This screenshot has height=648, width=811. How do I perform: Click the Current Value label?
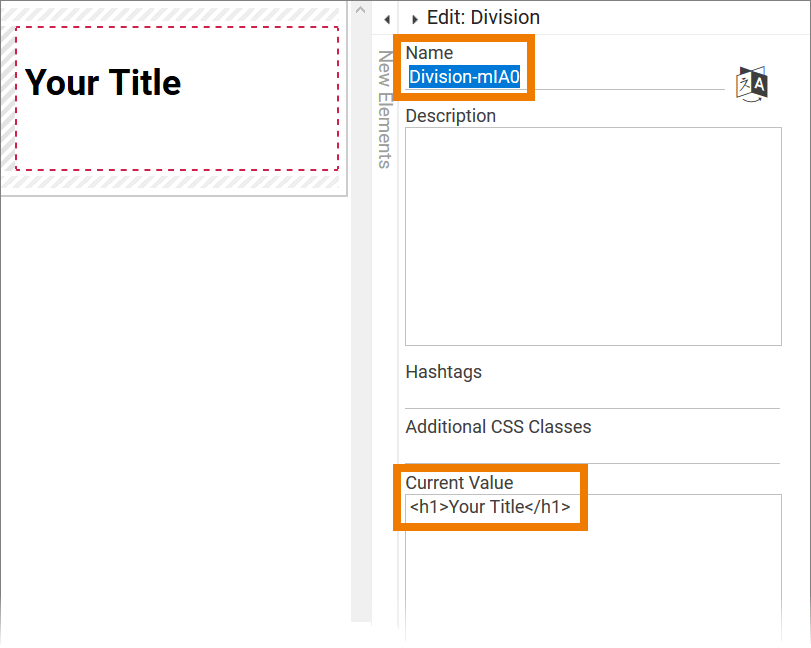459,483
